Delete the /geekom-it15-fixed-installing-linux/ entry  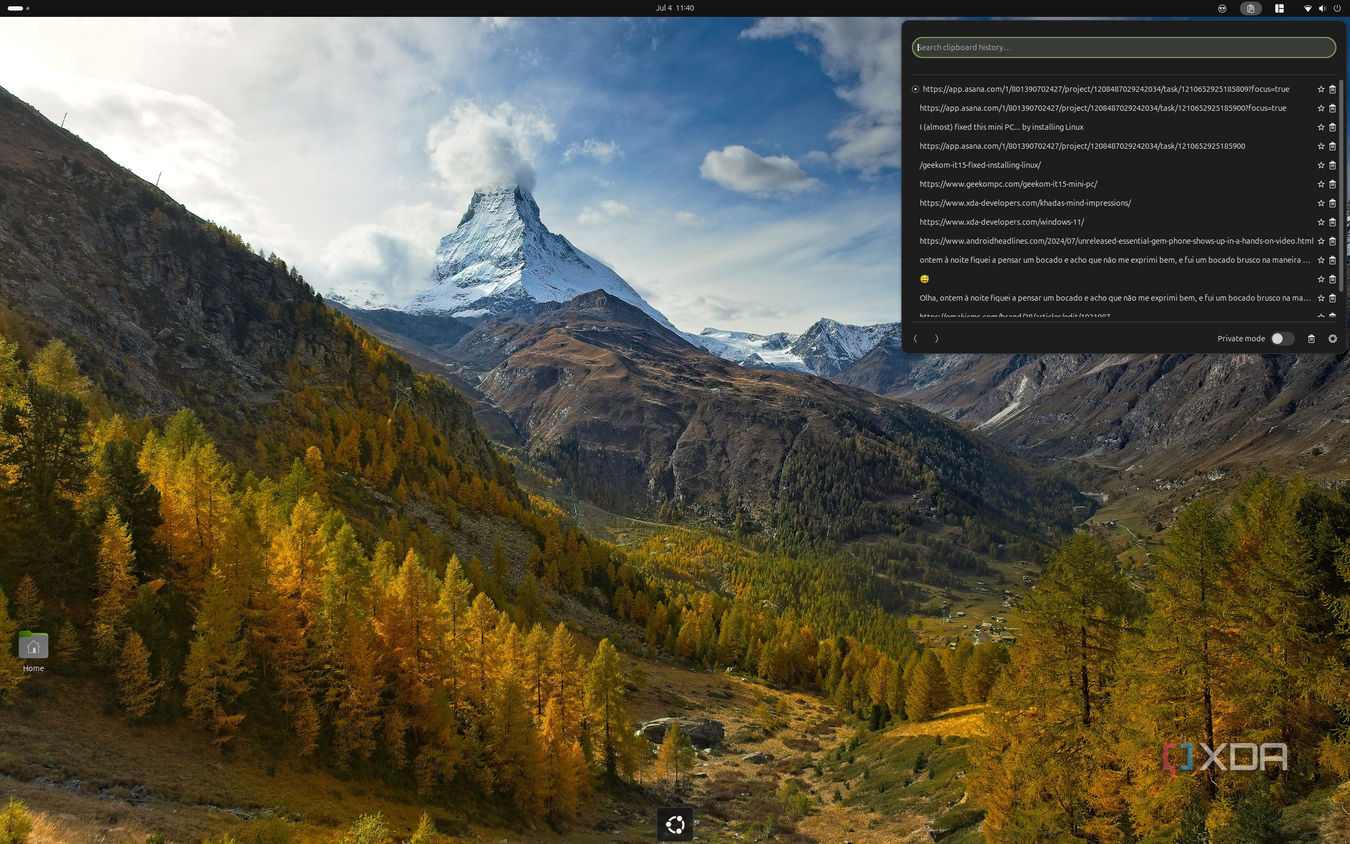tap(1332, 165)
